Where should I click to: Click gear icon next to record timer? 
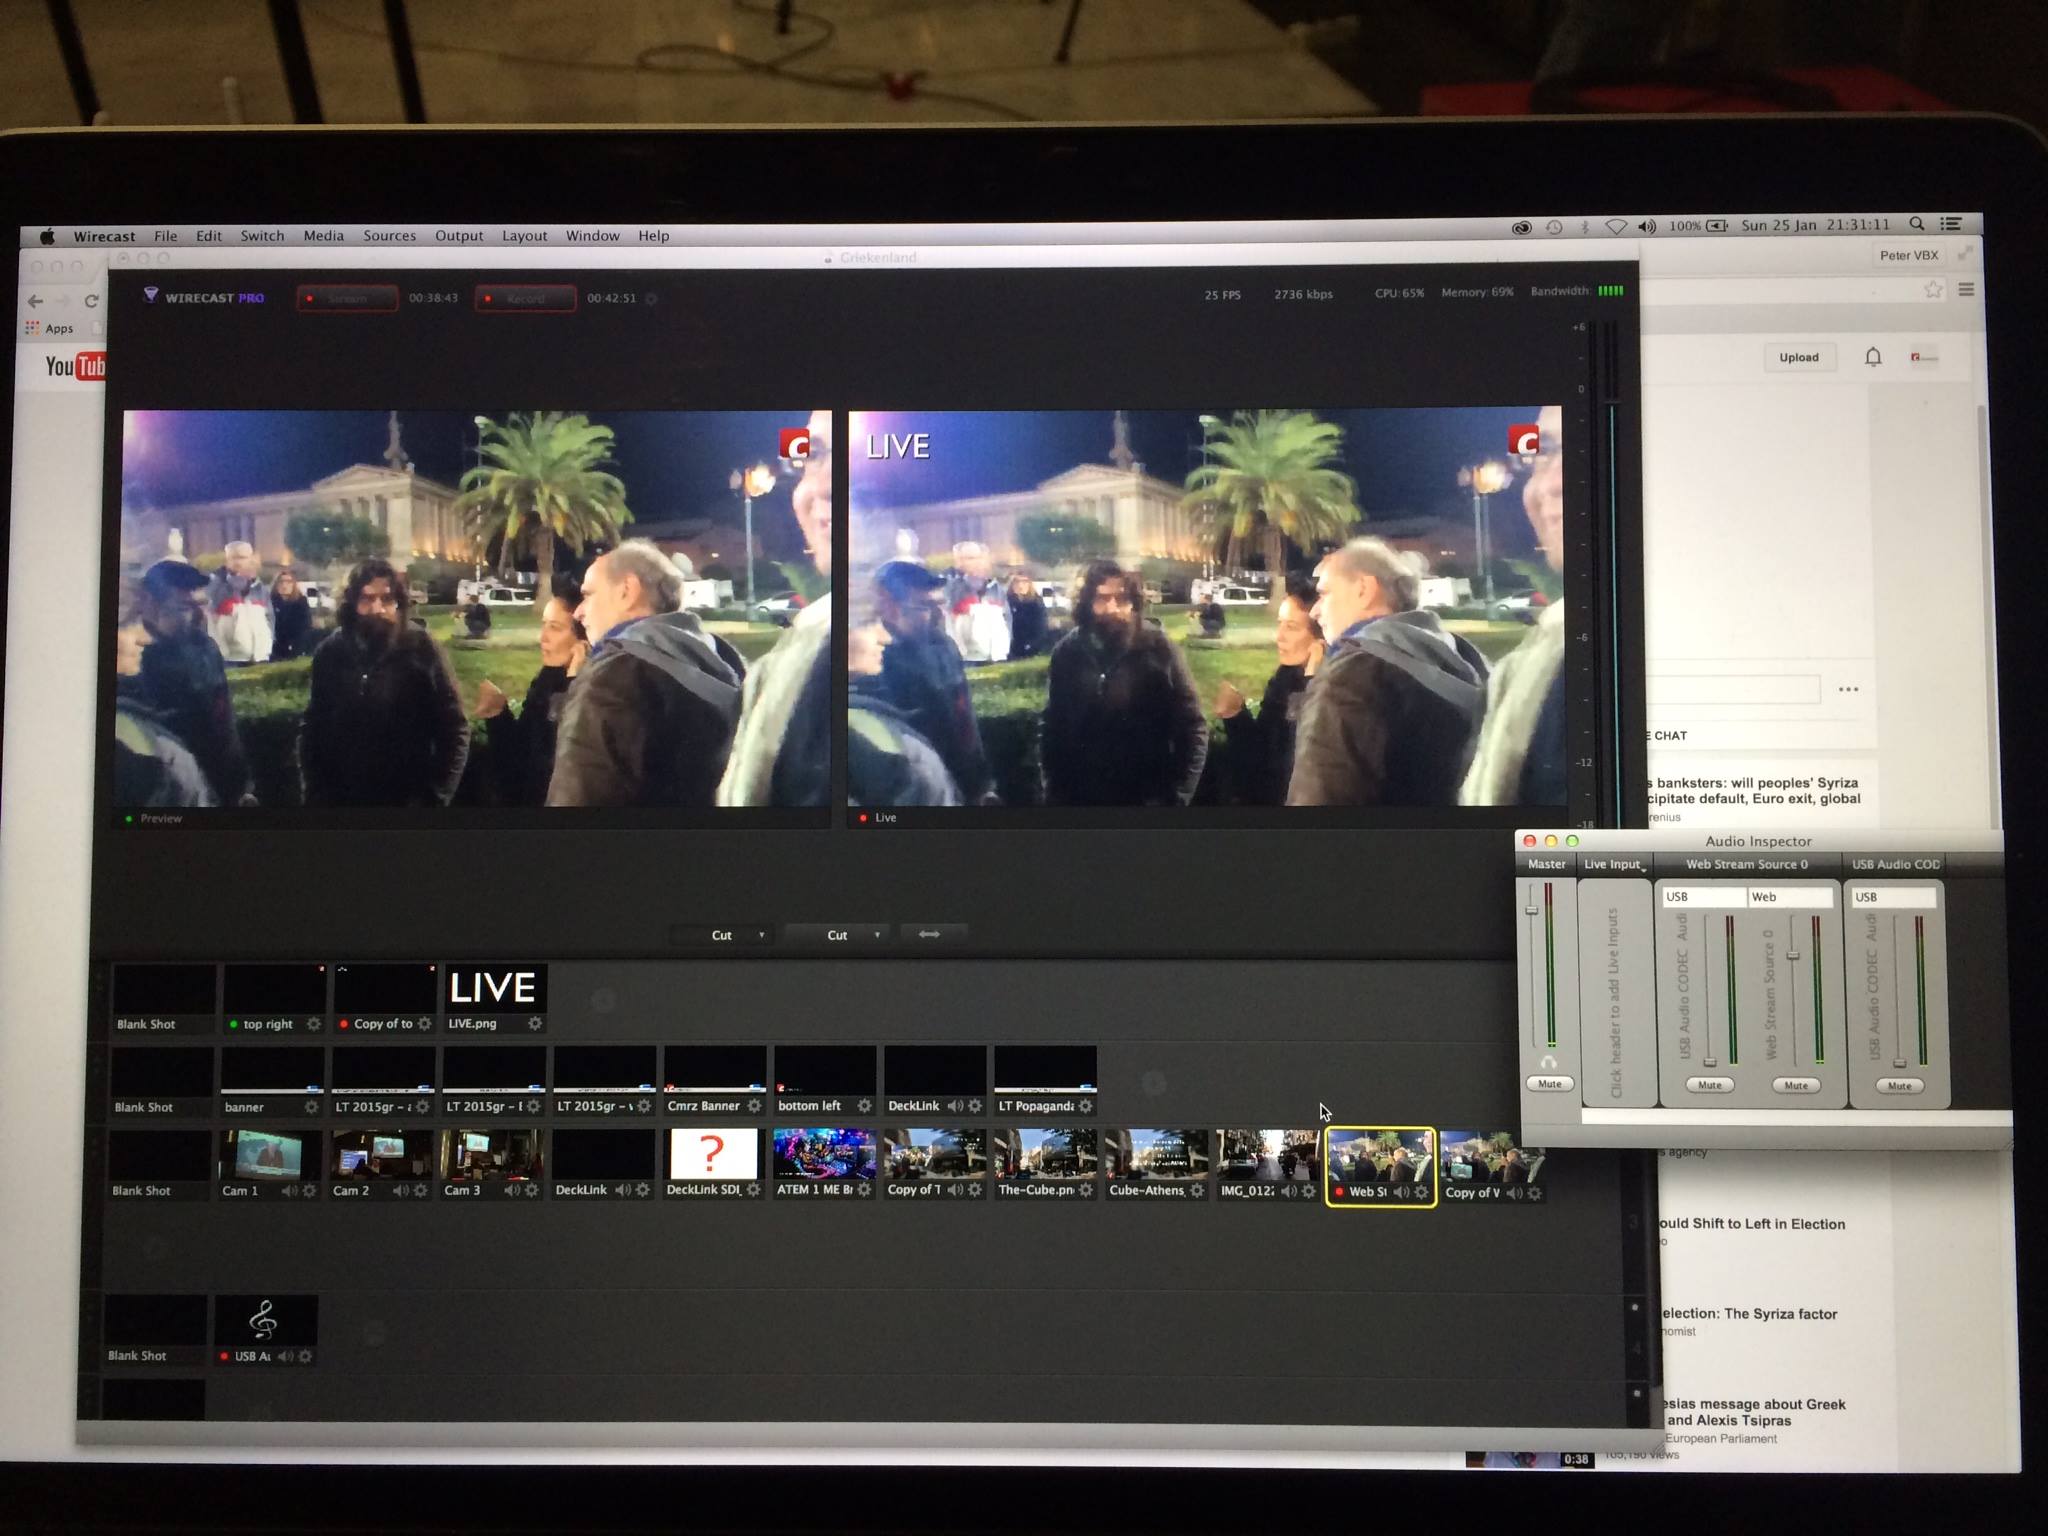[652, 298]
